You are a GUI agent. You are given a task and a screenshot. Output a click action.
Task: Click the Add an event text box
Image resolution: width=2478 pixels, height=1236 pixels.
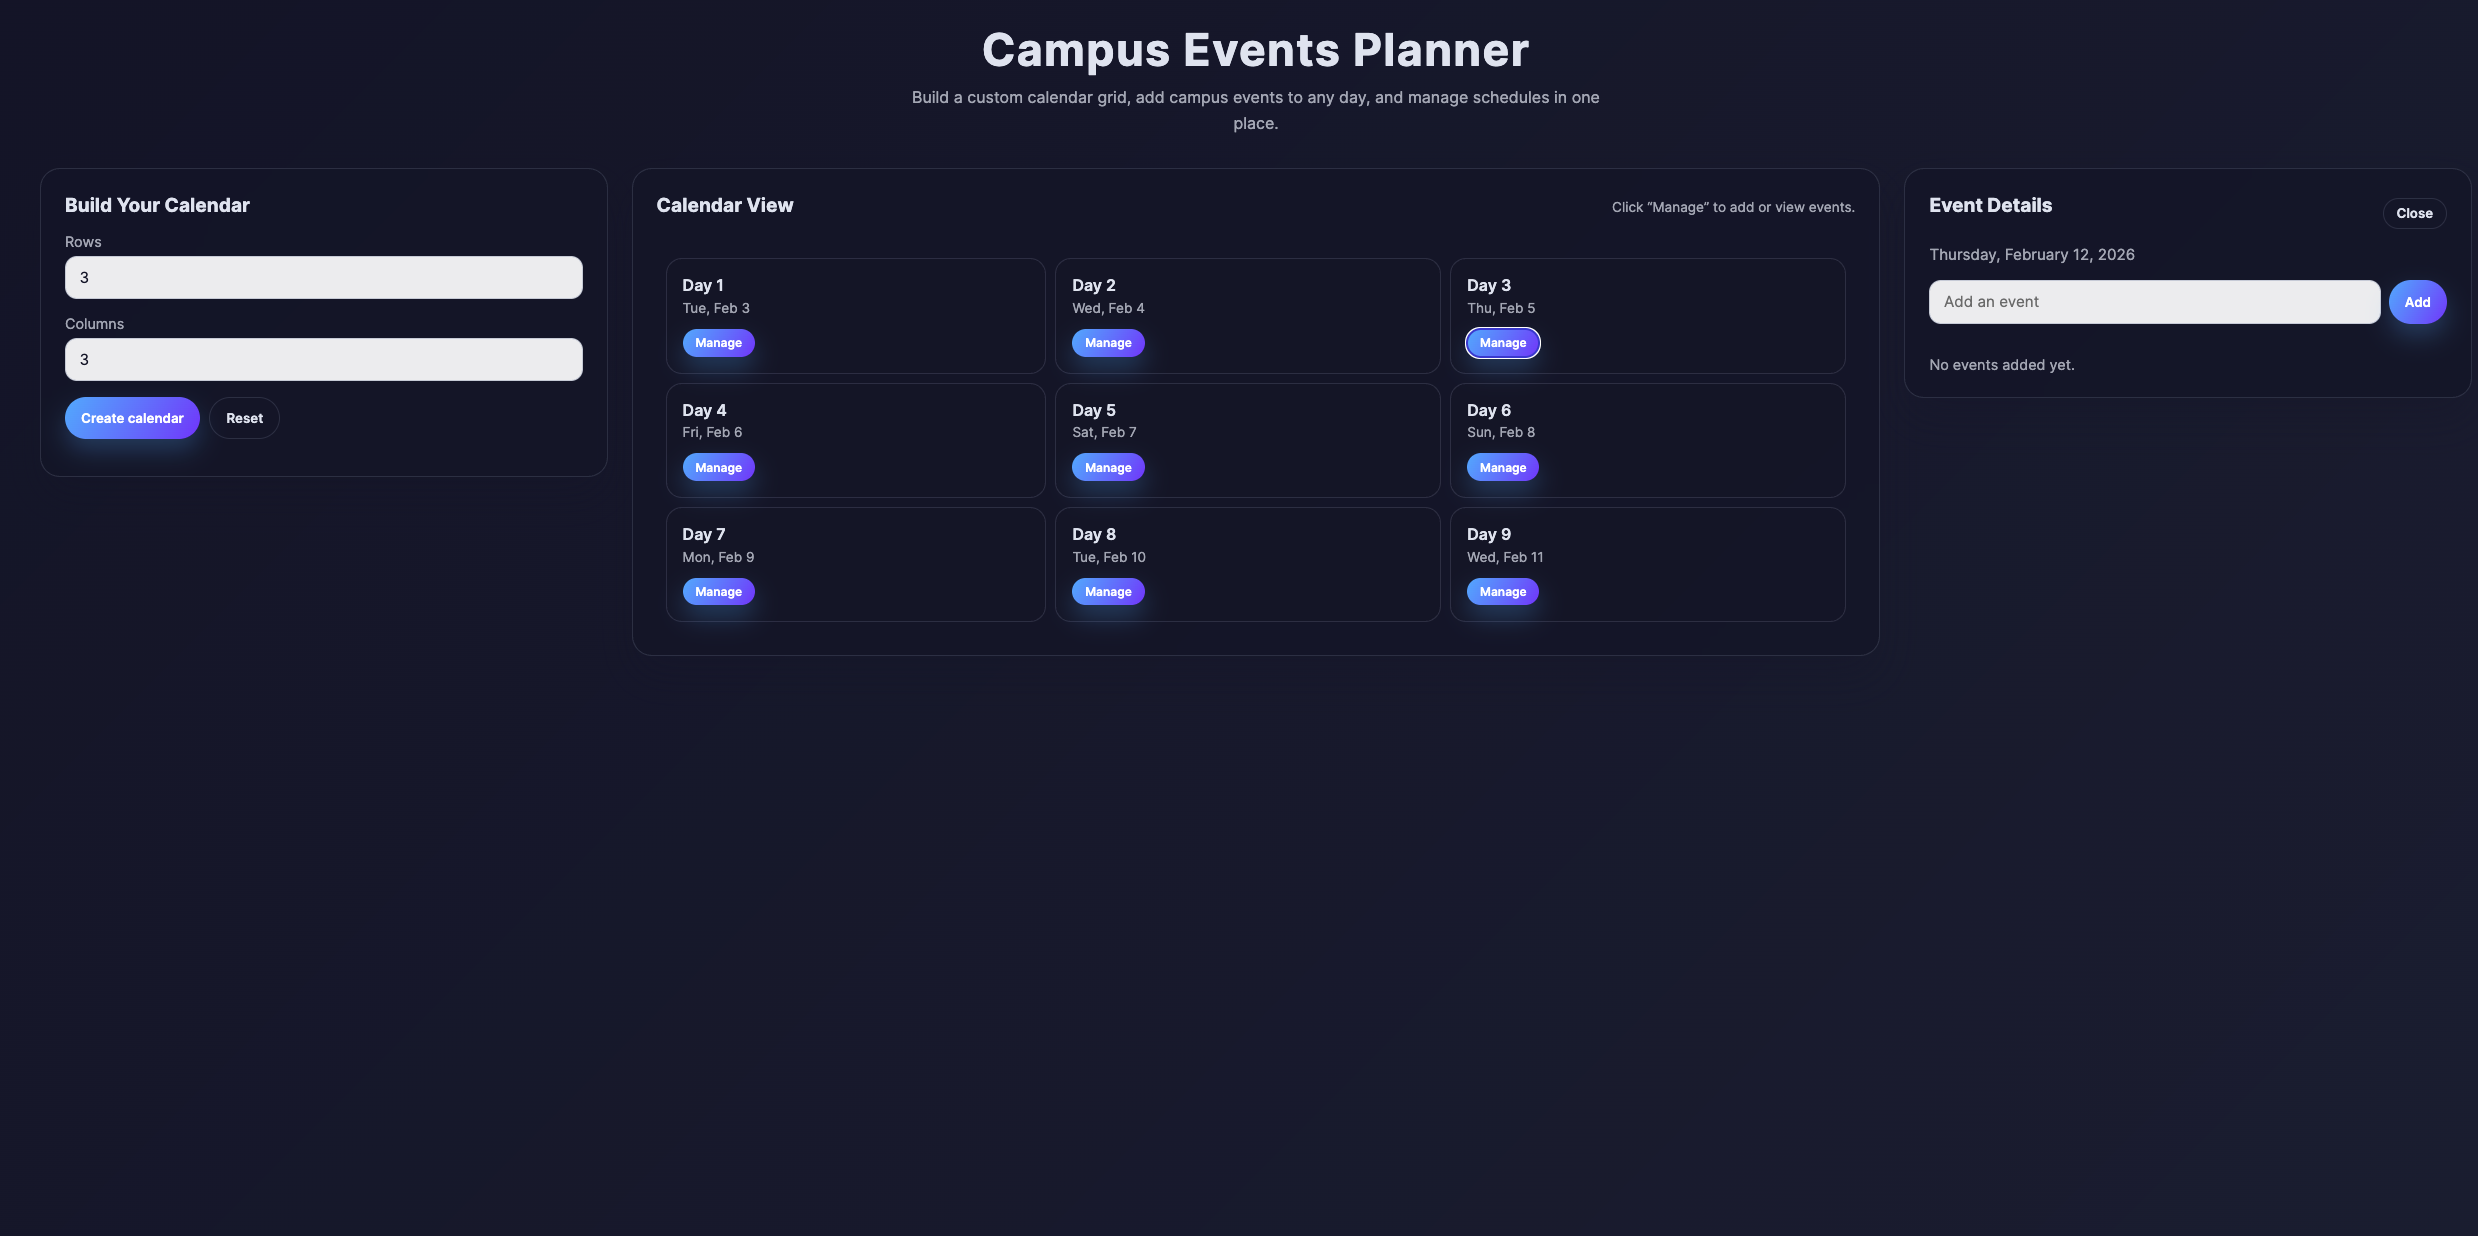[2152, 301]
